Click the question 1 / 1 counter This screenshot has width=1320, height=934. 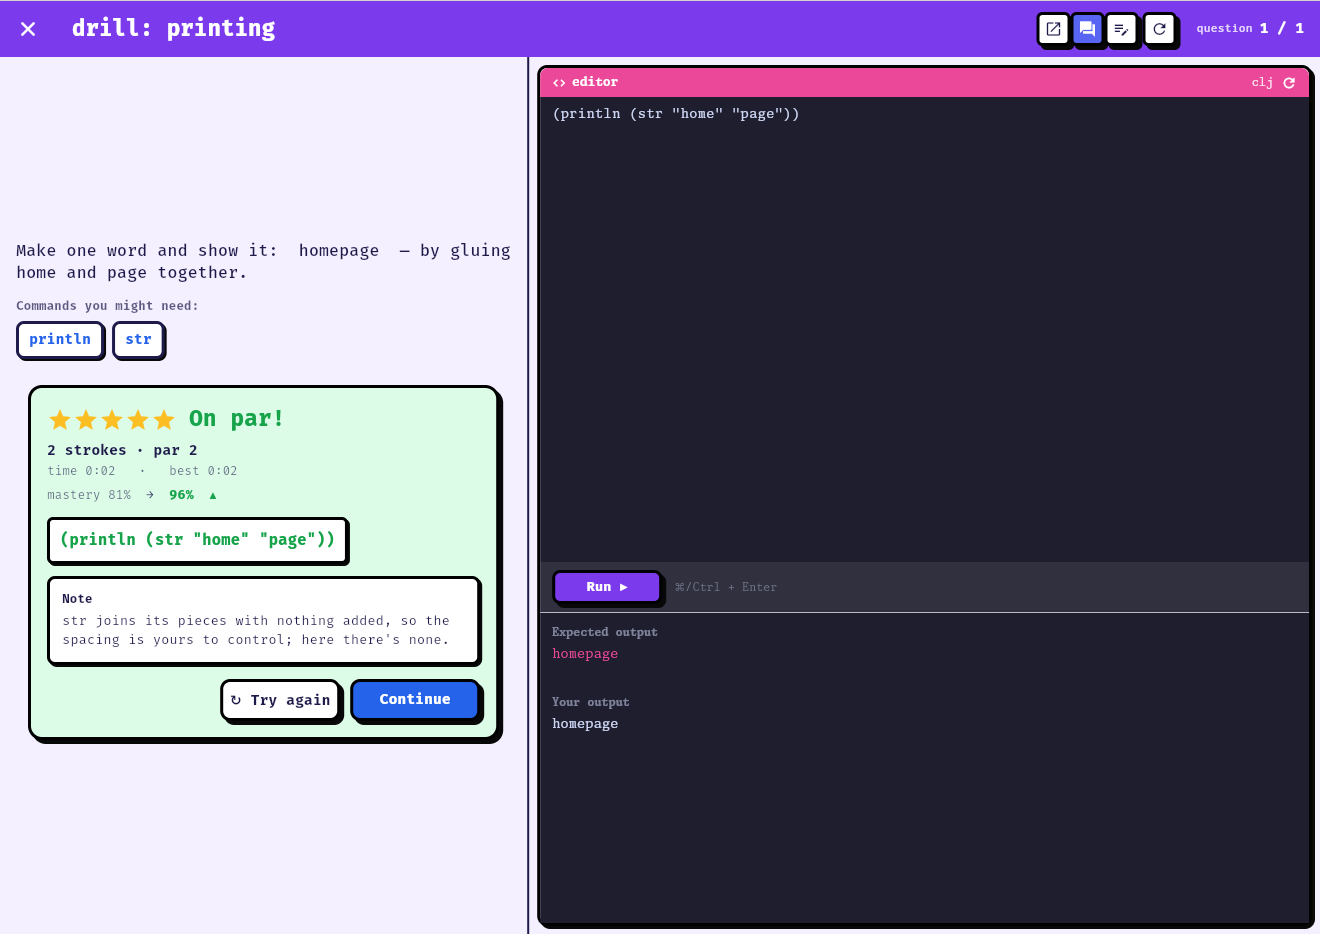(1250, 29)
